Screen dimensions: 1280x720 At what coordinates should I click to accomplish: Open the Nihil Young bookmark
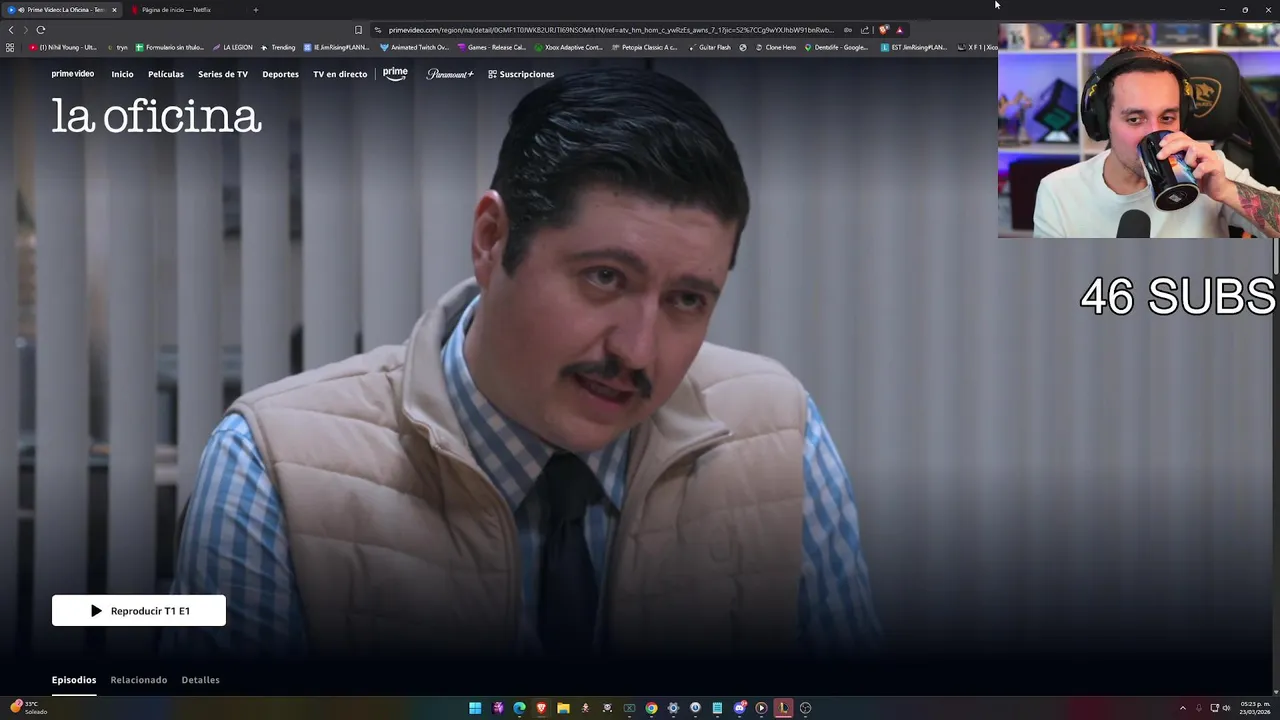pyautogui.click(x=64, y=47)
